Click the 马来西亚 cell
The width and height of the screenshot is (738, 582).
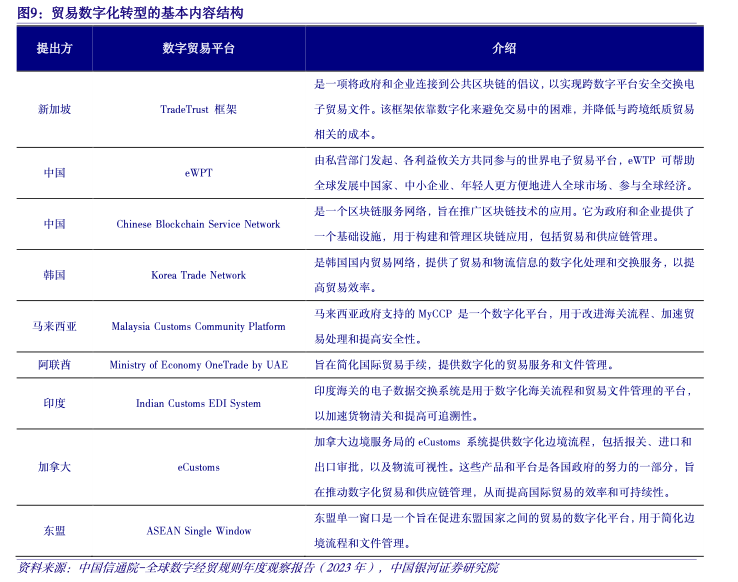[x=54, y=326]
